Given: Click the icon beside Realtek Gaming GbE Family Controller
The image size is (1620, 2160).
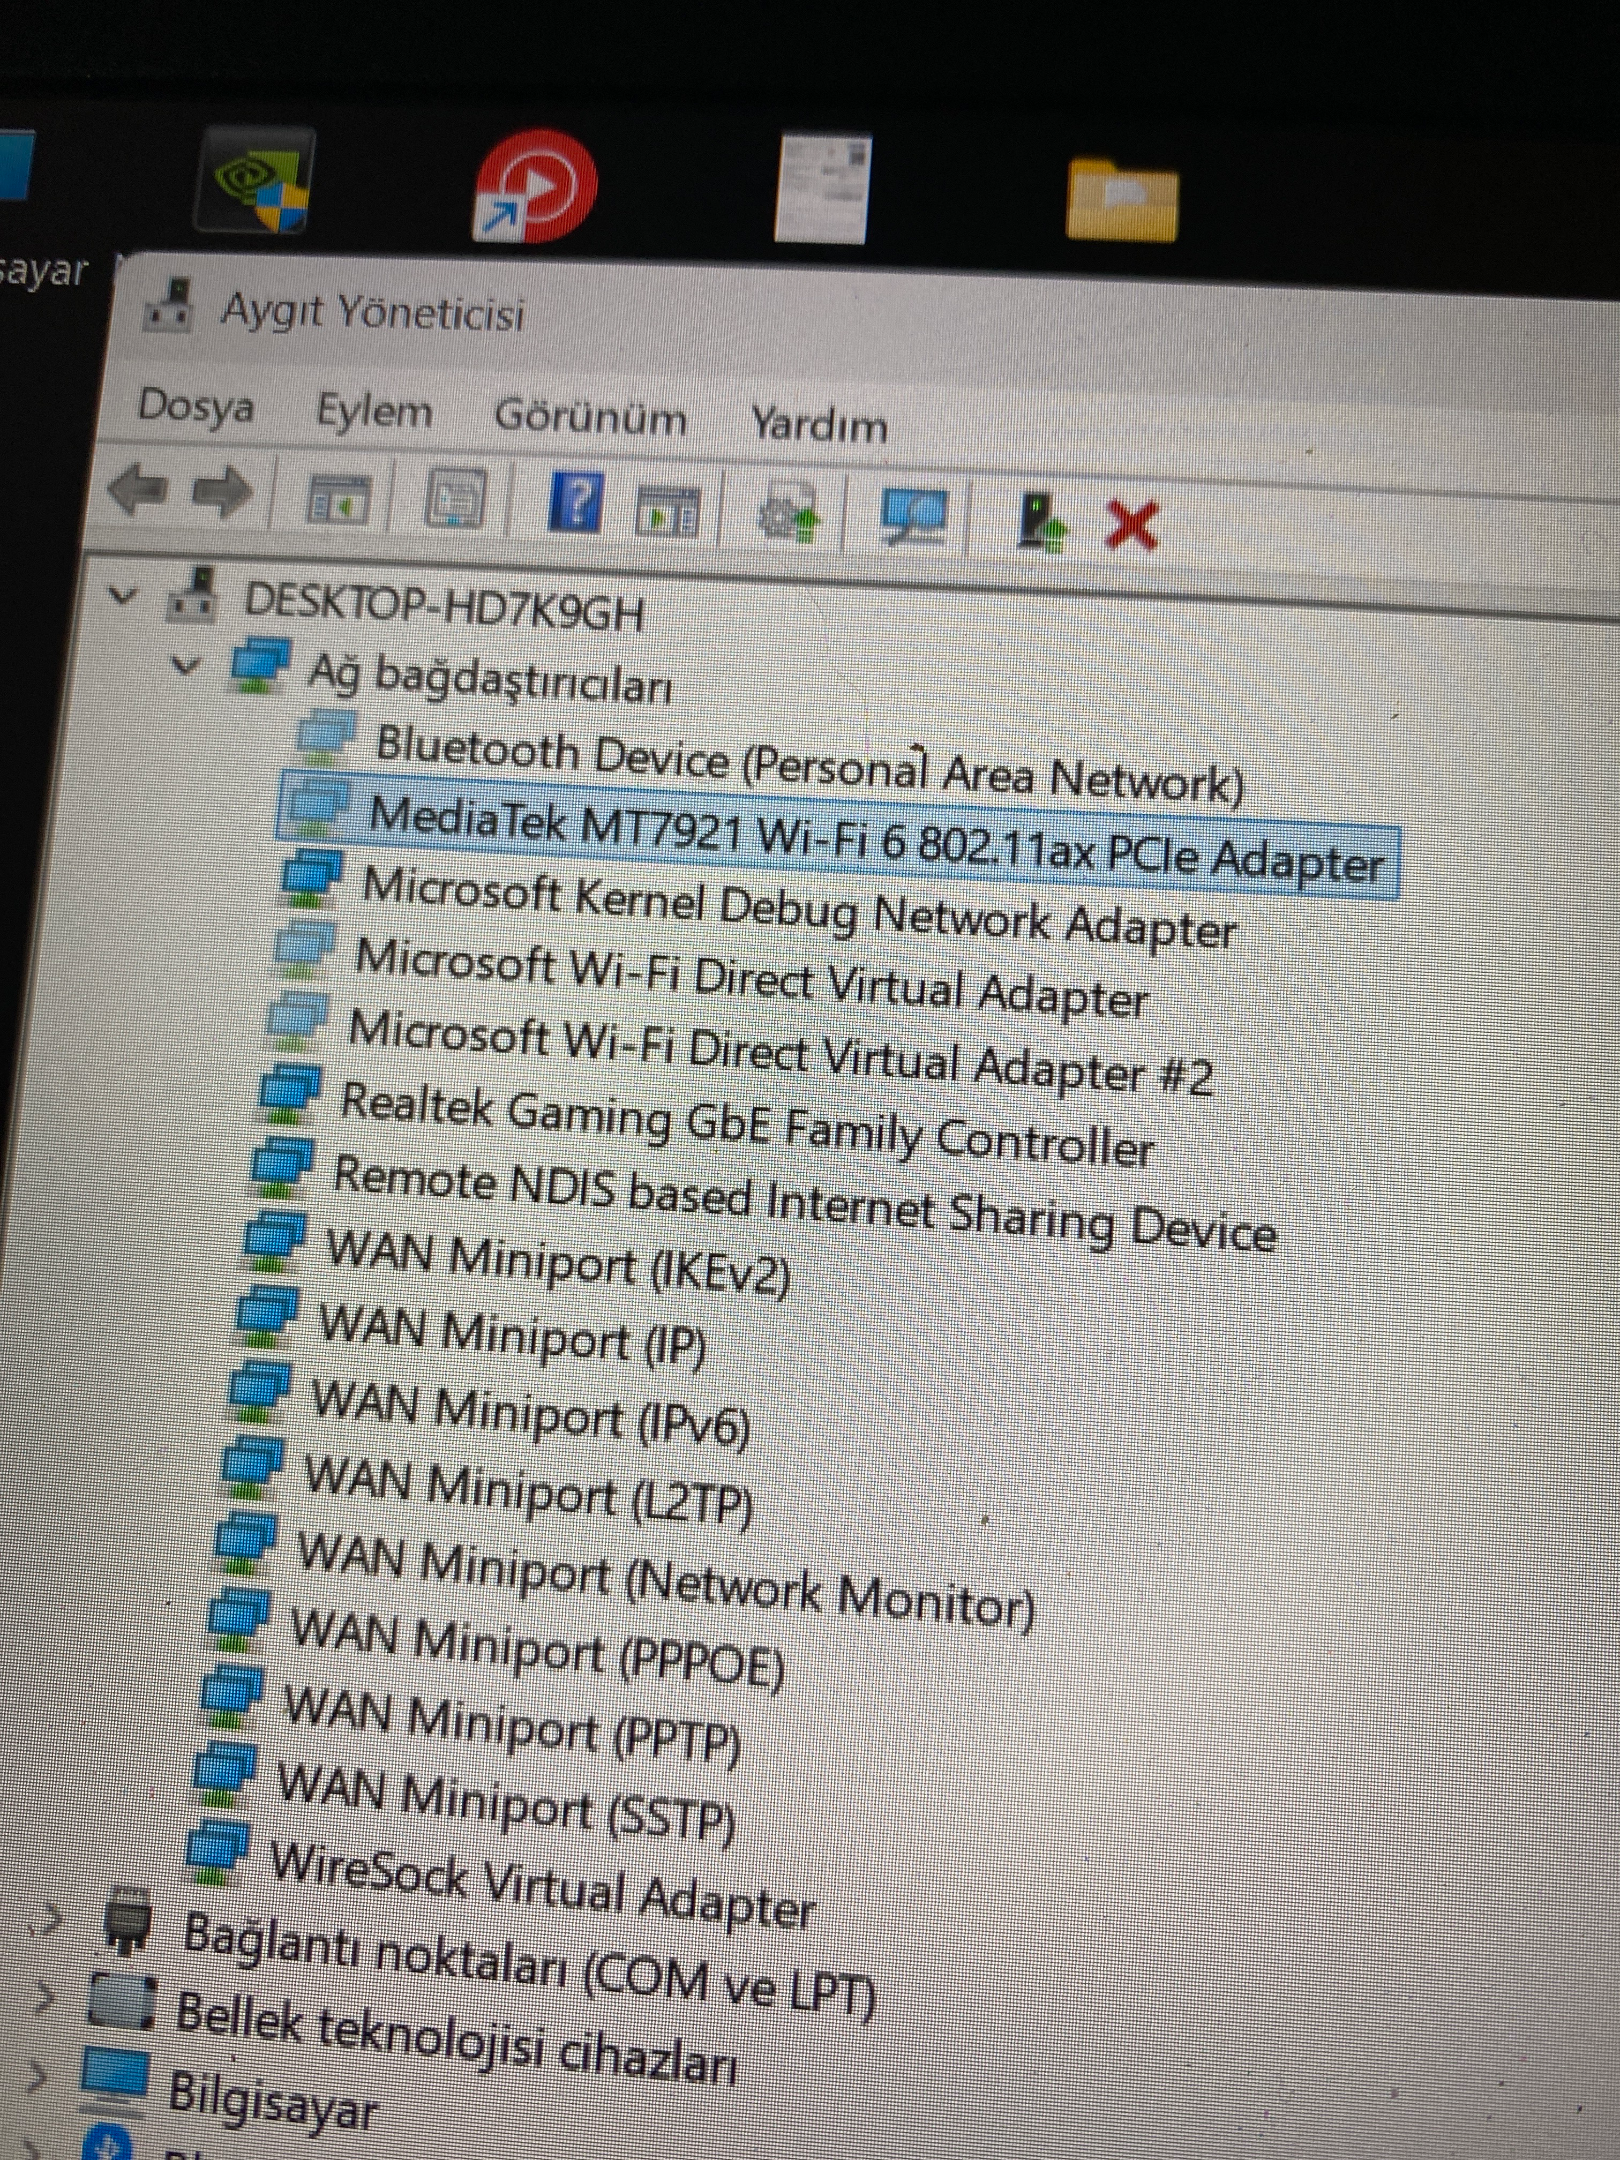Looking at the screenshot, I should pos(291,1096).
